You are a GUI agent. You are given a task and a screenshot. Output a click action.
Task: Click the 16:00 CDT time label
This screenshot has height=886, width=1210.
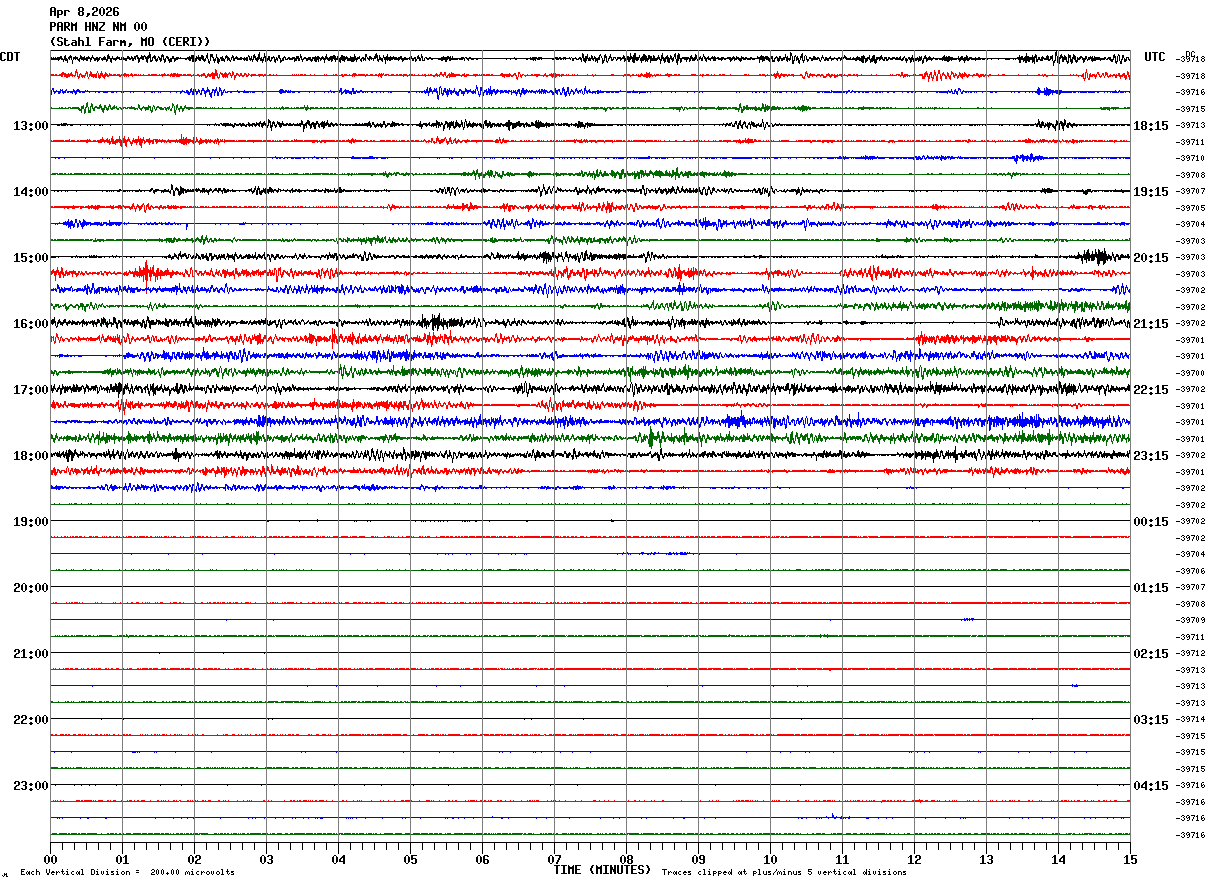(x=31, y=324)
